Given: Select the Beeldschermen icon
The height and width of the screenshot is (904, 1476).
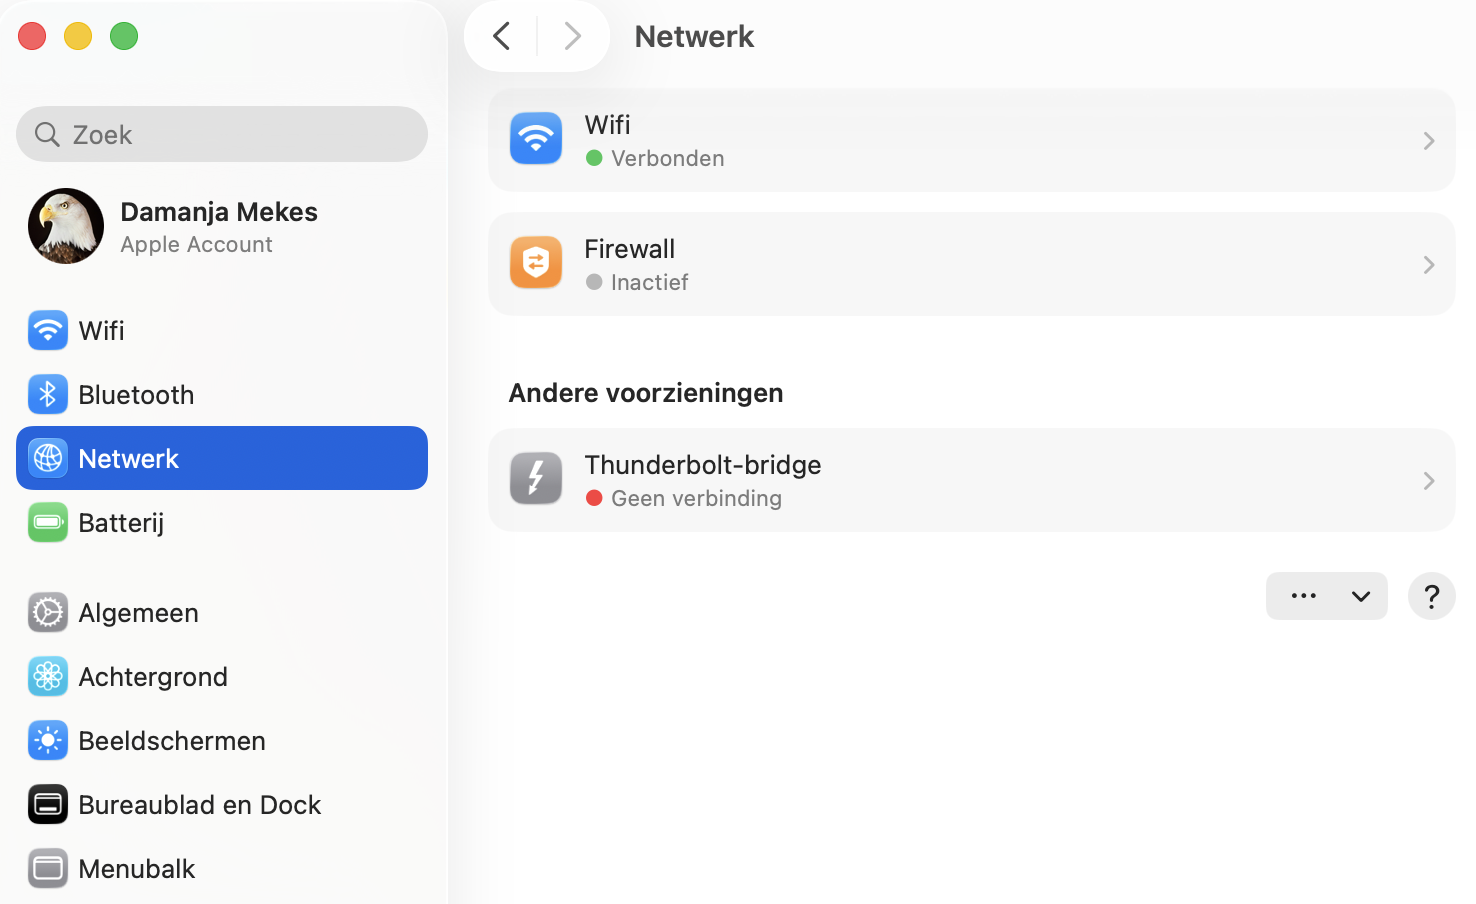Looking at the screenshot, I should tap(47, 740).
